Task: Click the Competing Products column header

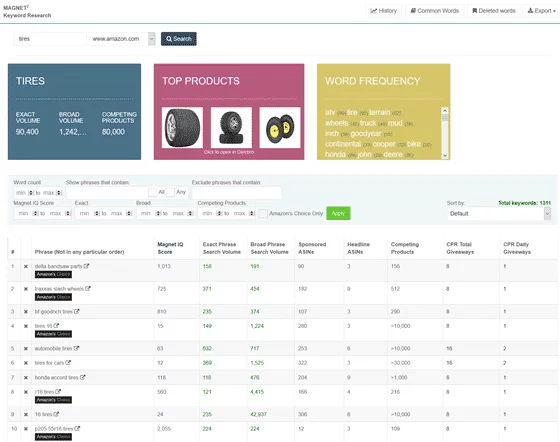Action: pos(405,248)
